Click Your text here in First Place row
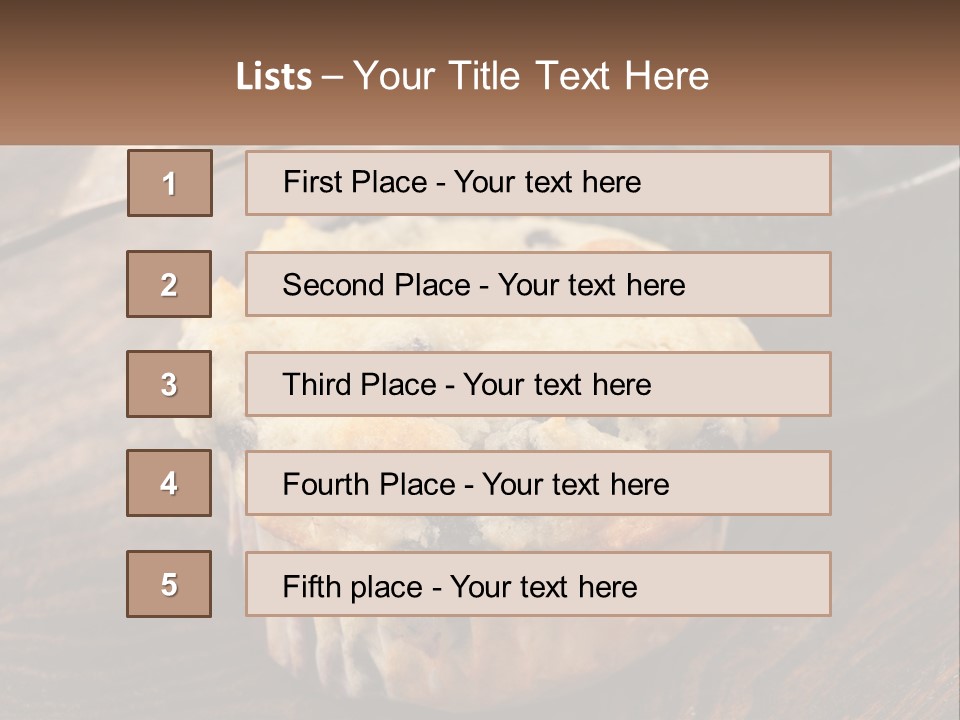 pyautogui.click(x=547, y=182)
